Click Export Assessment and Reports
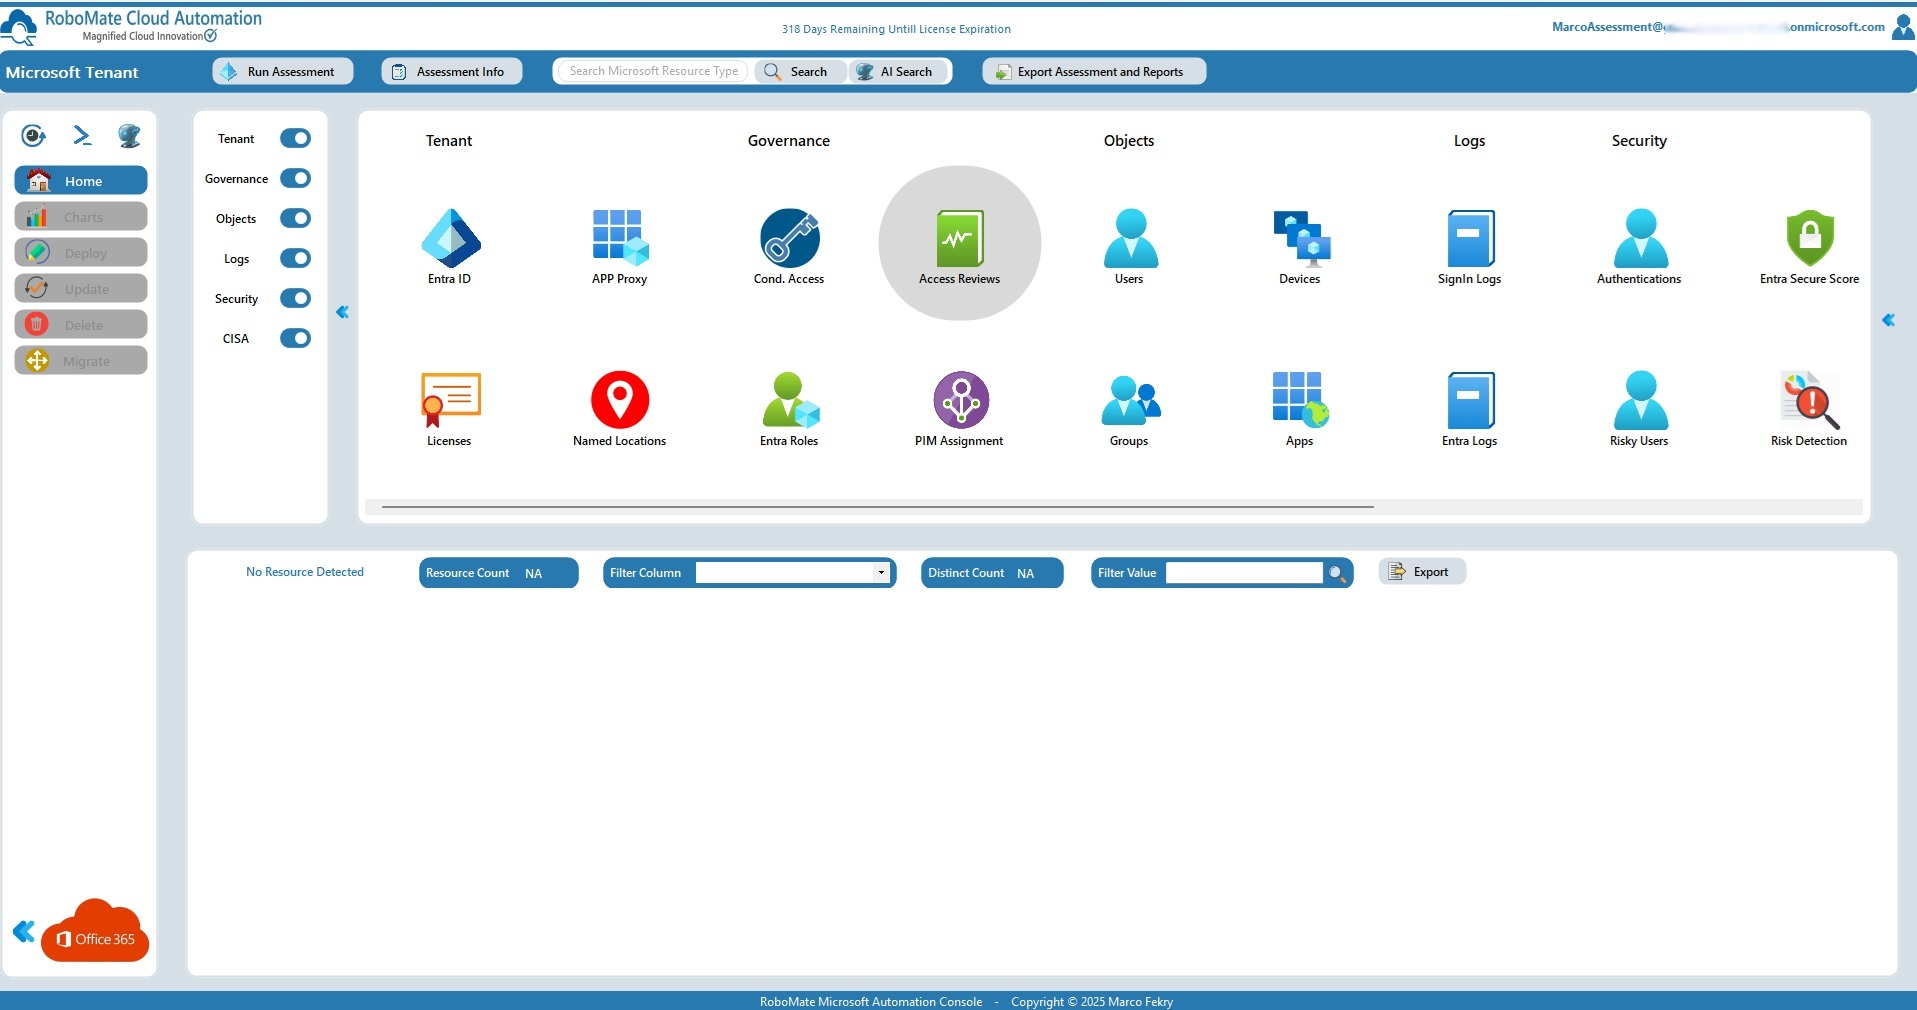This screenshot has width=1917, height=1010. pos(1094,72)
